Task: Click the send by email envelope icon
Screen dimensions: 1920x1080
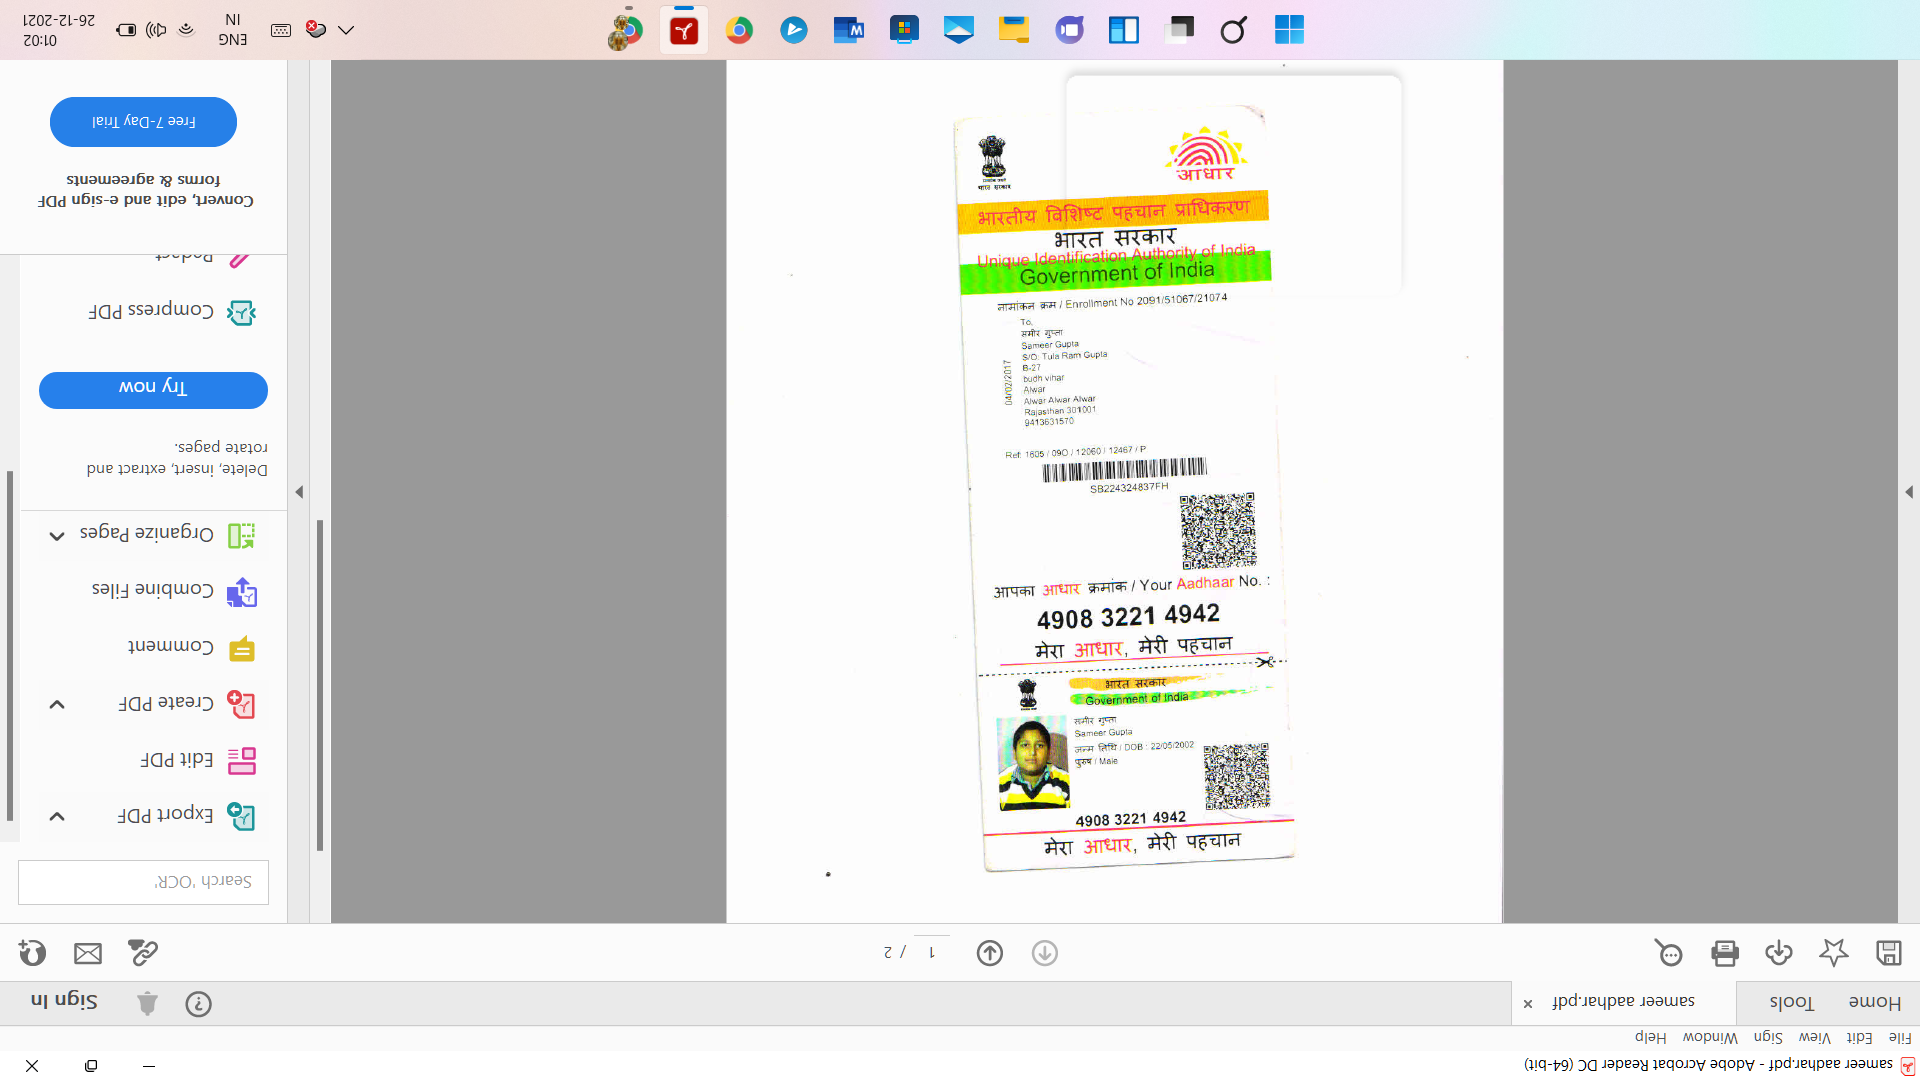Action: point(88,953)
